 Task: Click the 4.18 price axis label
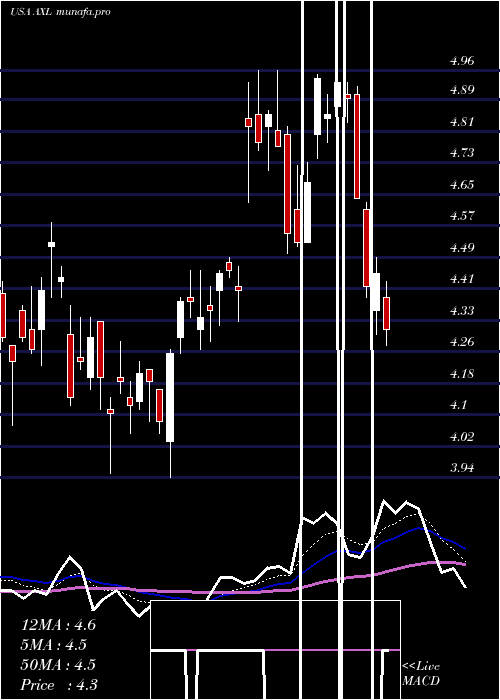click(462, 374)
